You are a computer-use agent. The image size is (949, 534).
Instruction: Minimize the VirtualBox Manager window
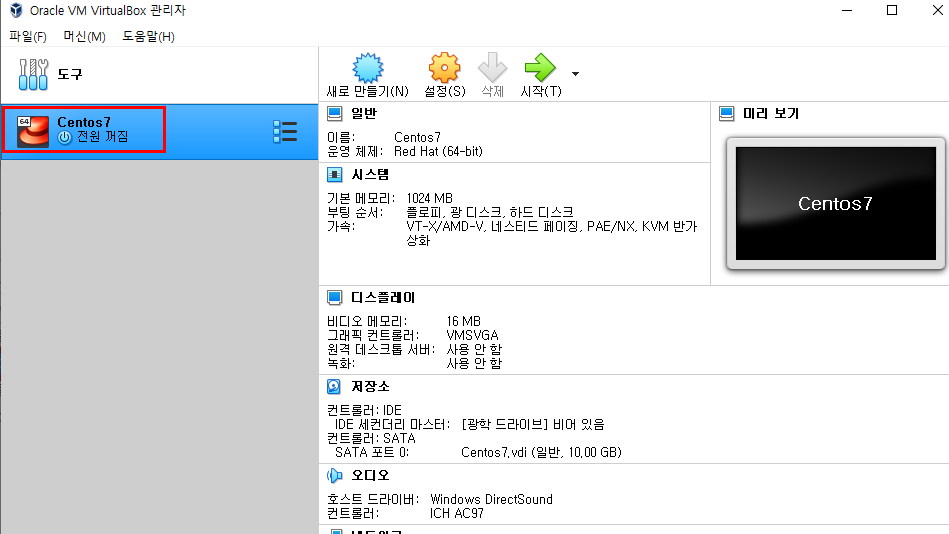(847, 10)
